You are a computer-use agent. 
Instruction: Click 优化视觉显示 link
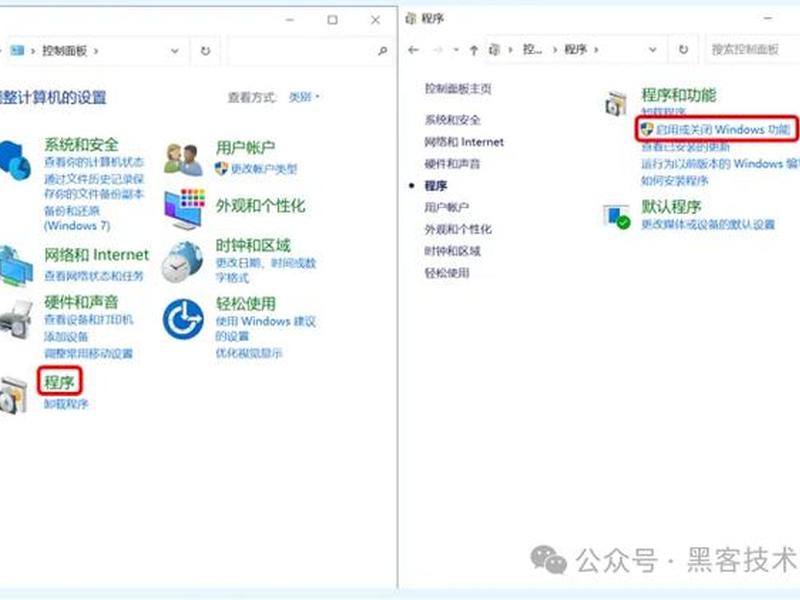point(248,353)
